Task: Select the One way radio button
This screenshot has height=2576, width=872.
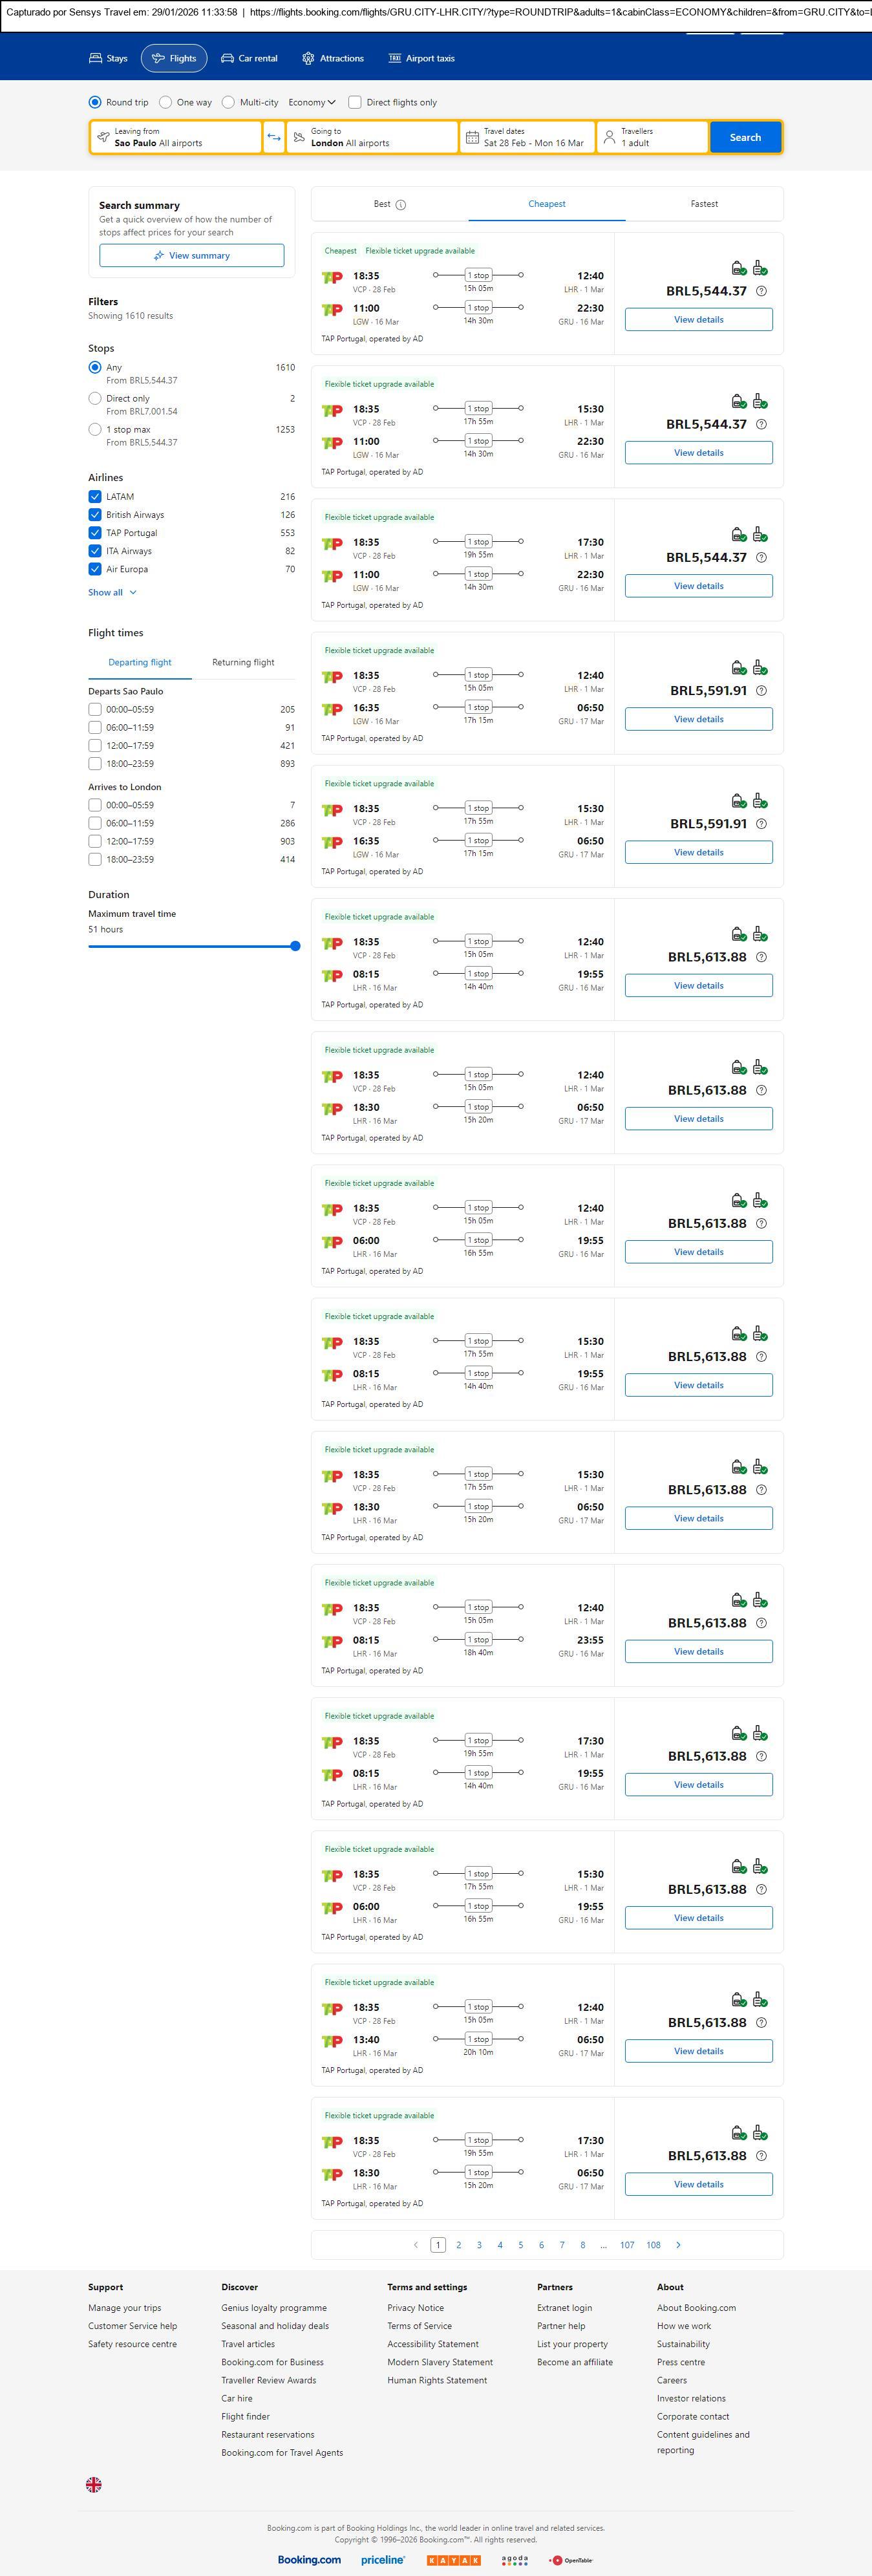Action: [166, 102]
